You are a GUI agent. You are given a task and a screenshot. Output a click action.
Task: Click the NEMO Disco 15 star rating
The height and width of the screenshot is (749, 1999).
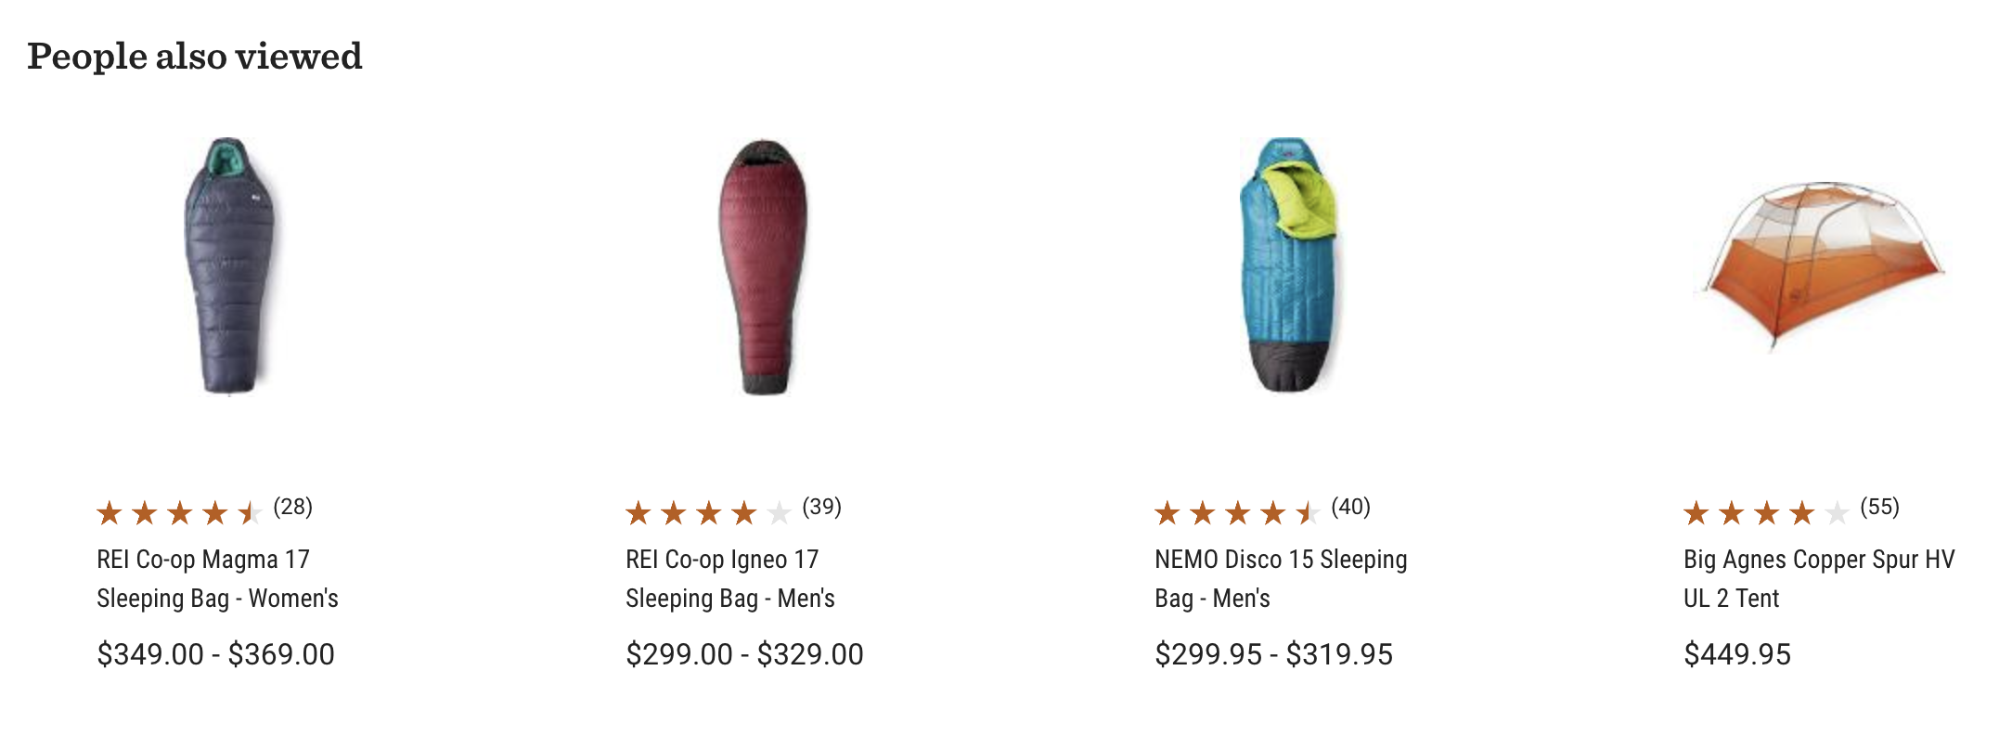(x=1237, y=513)
